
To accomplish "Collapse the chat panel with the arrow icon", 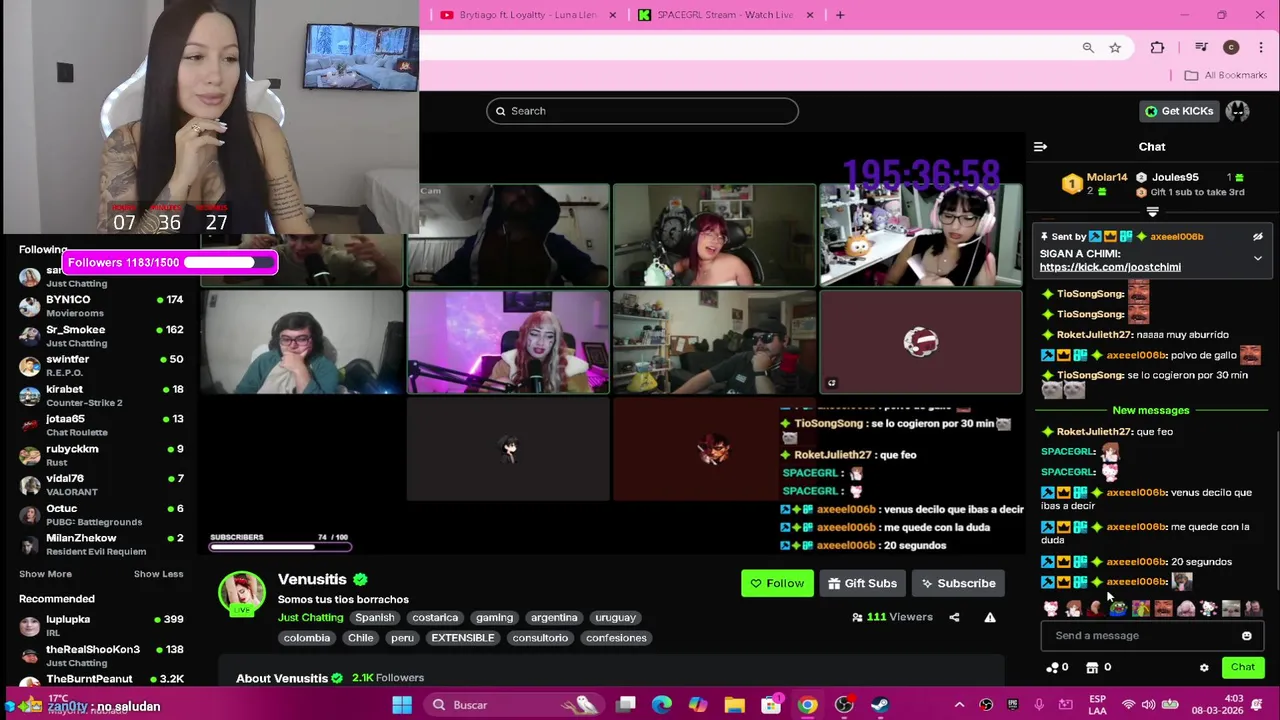I will pos(1040,147).
